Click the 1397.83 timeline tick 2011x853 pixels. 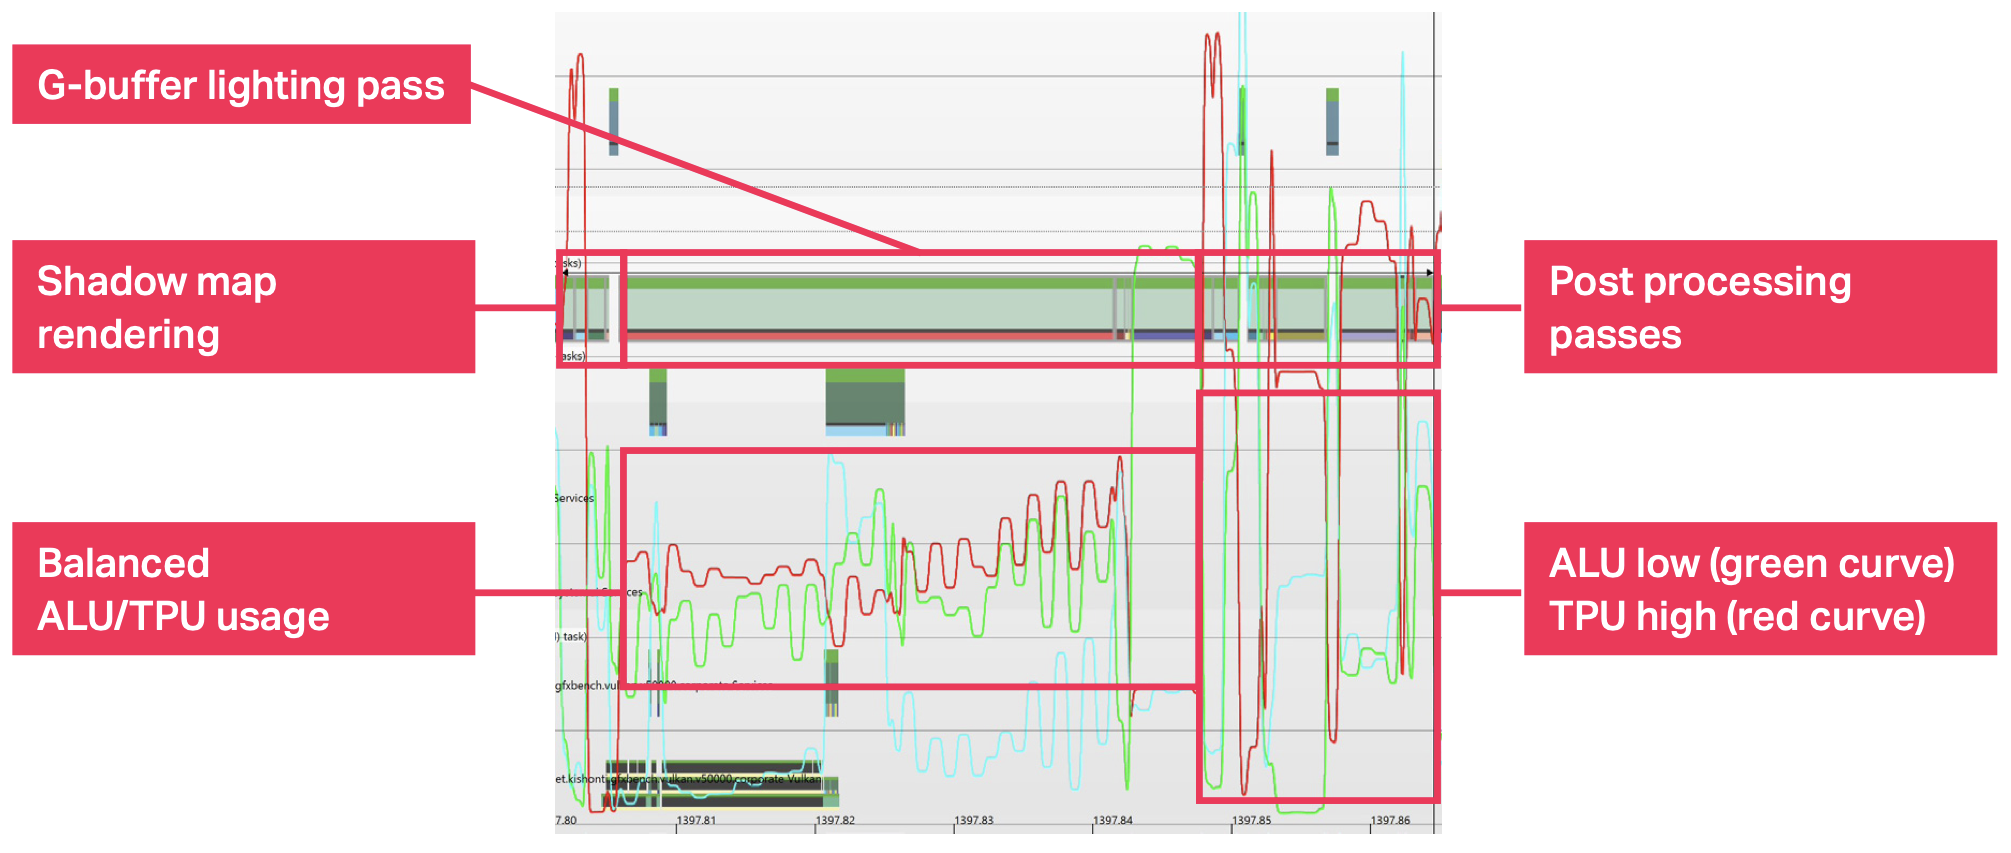point(974,820)
